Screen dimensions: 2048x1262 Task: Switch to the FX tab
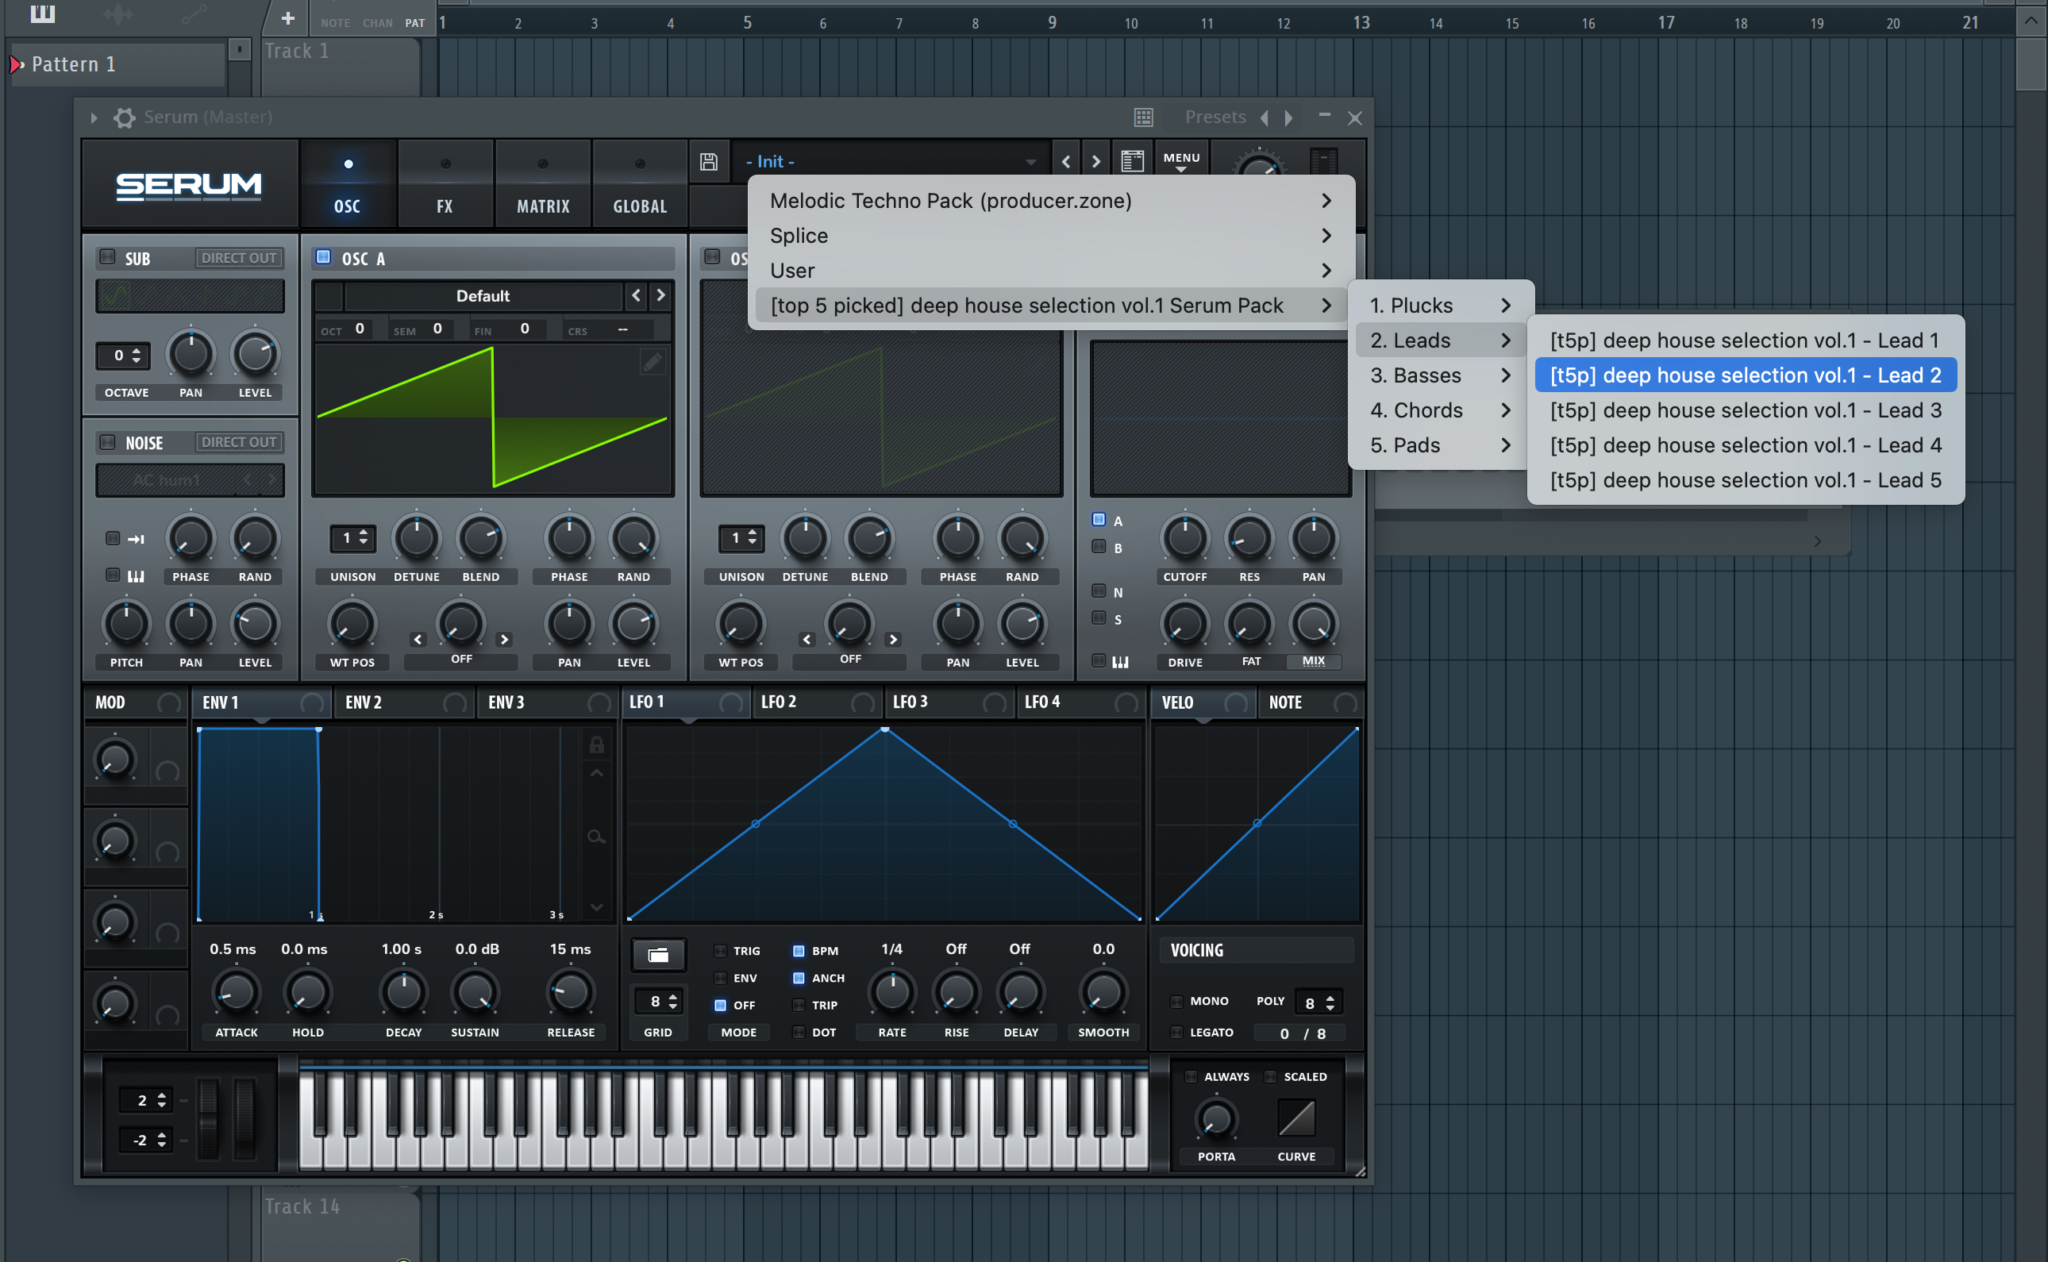coord(445,183)
